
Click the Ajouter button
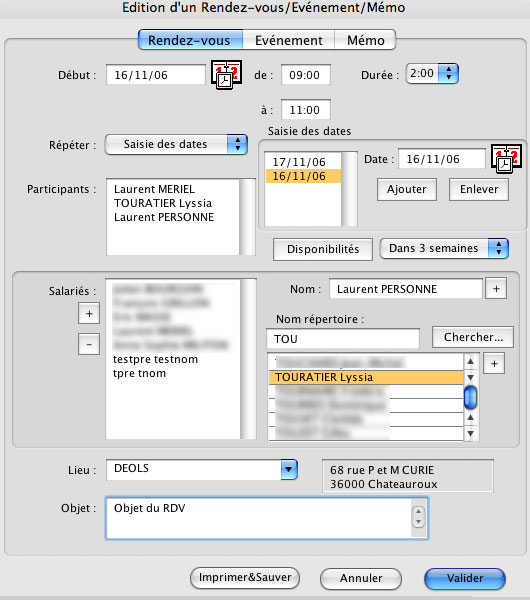(407, 189)
